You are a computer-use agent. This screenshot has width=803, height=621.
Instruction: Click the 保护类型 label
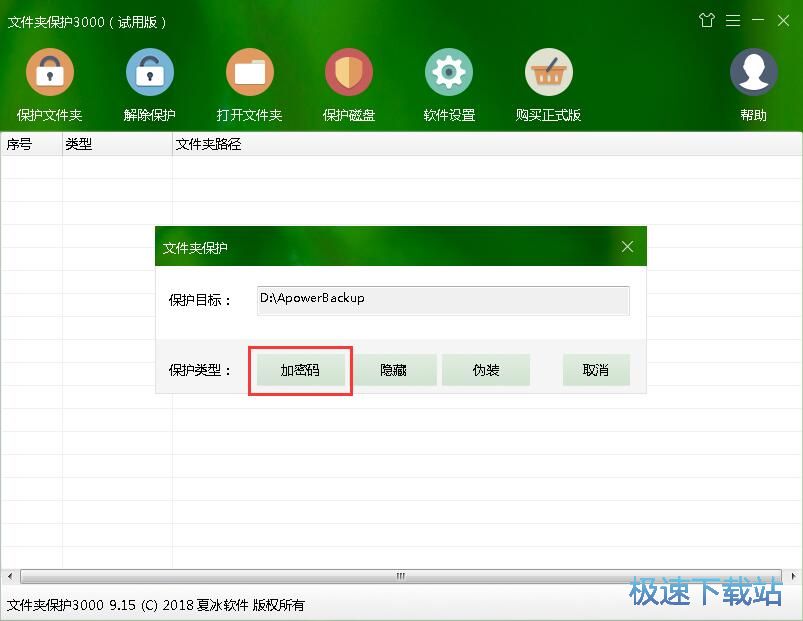pos(200,370)
